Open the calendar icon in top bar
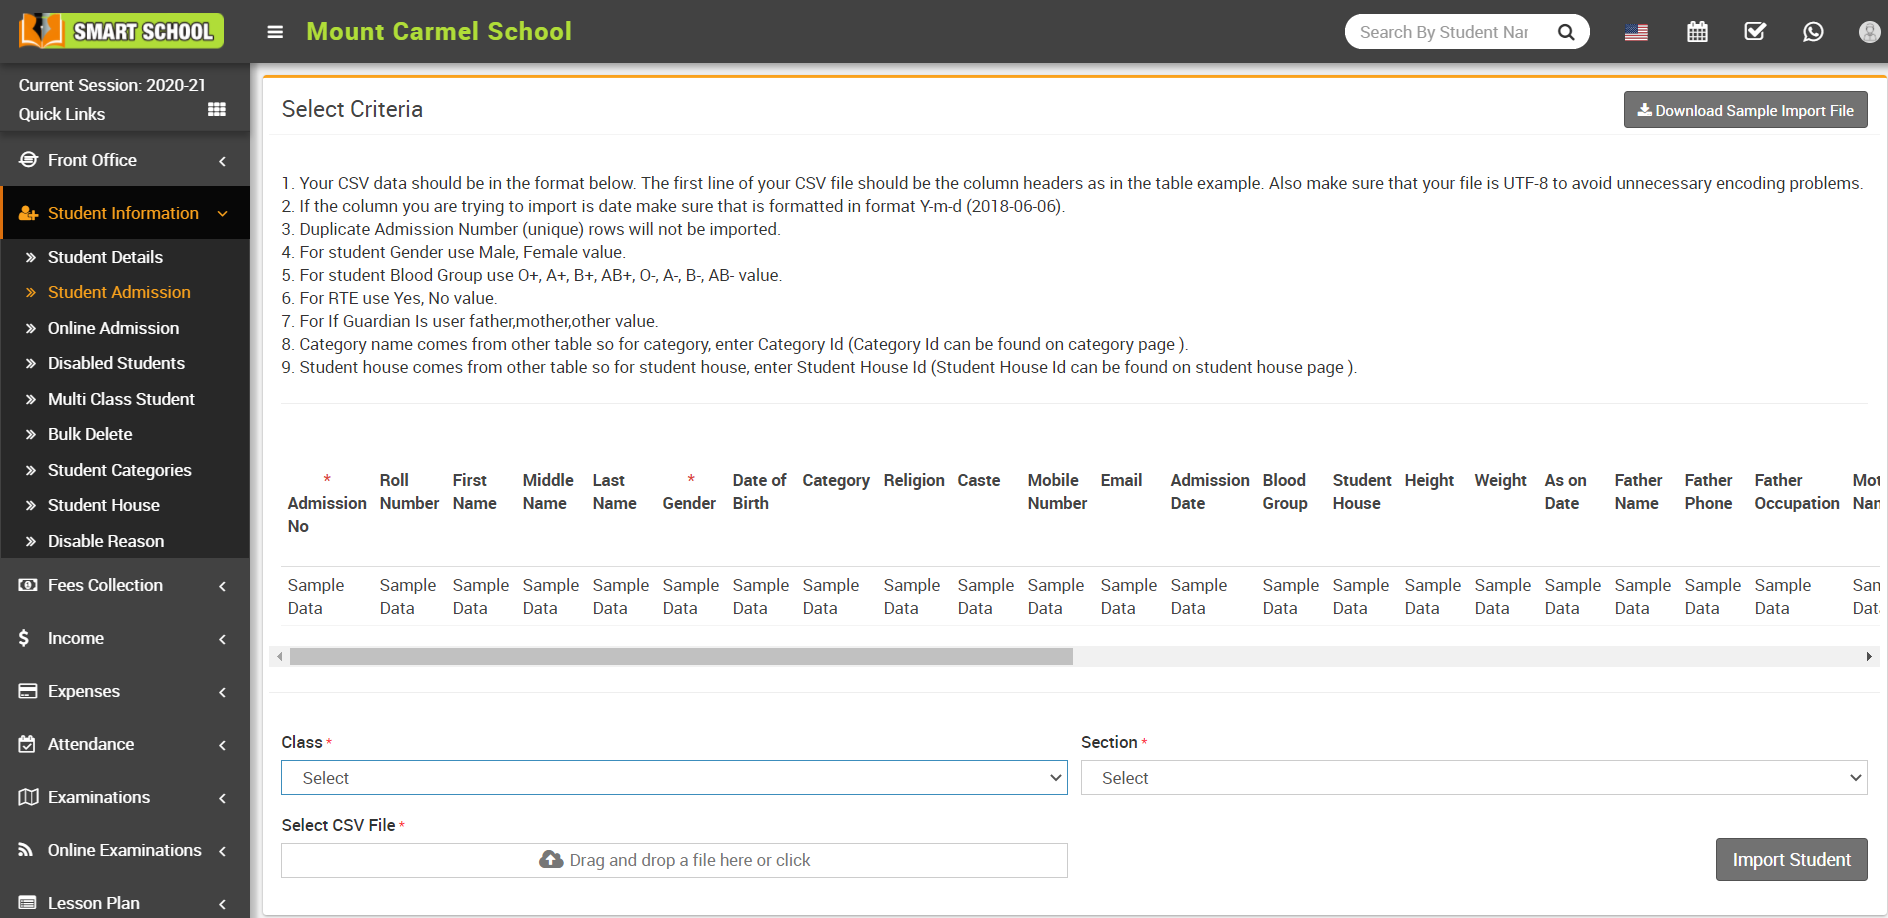 pyautogui.click(x=1697, y=31)
